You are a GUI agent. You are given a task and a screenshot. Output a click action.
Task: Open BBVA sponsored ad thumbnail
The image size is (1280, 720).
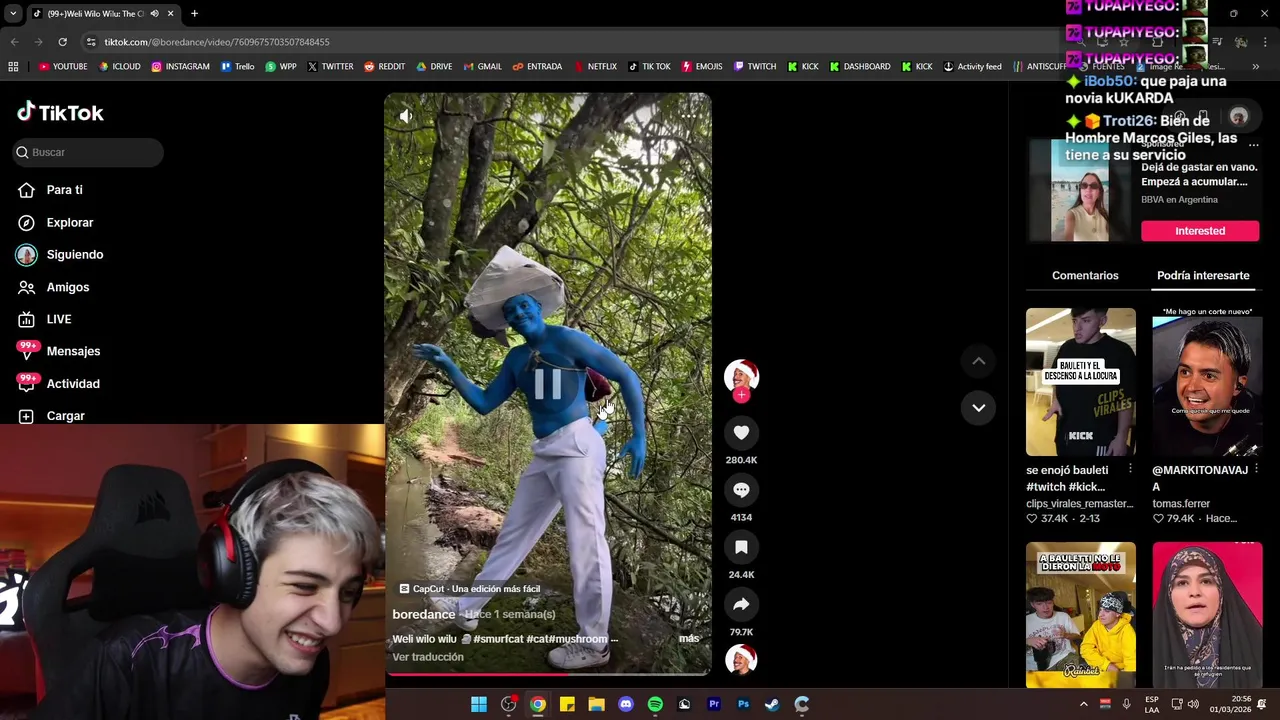coord(1080,190)
